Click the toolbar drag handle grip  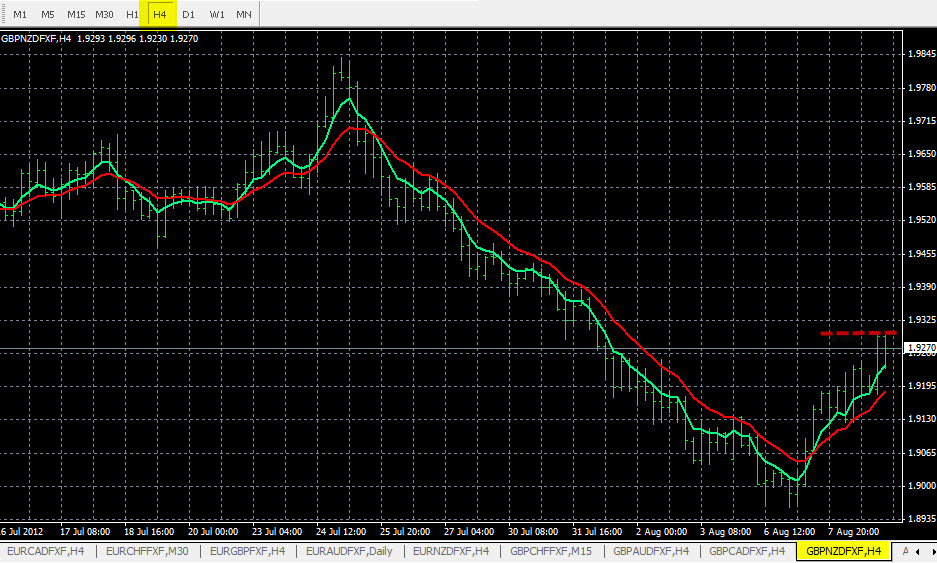pos(3,14)
